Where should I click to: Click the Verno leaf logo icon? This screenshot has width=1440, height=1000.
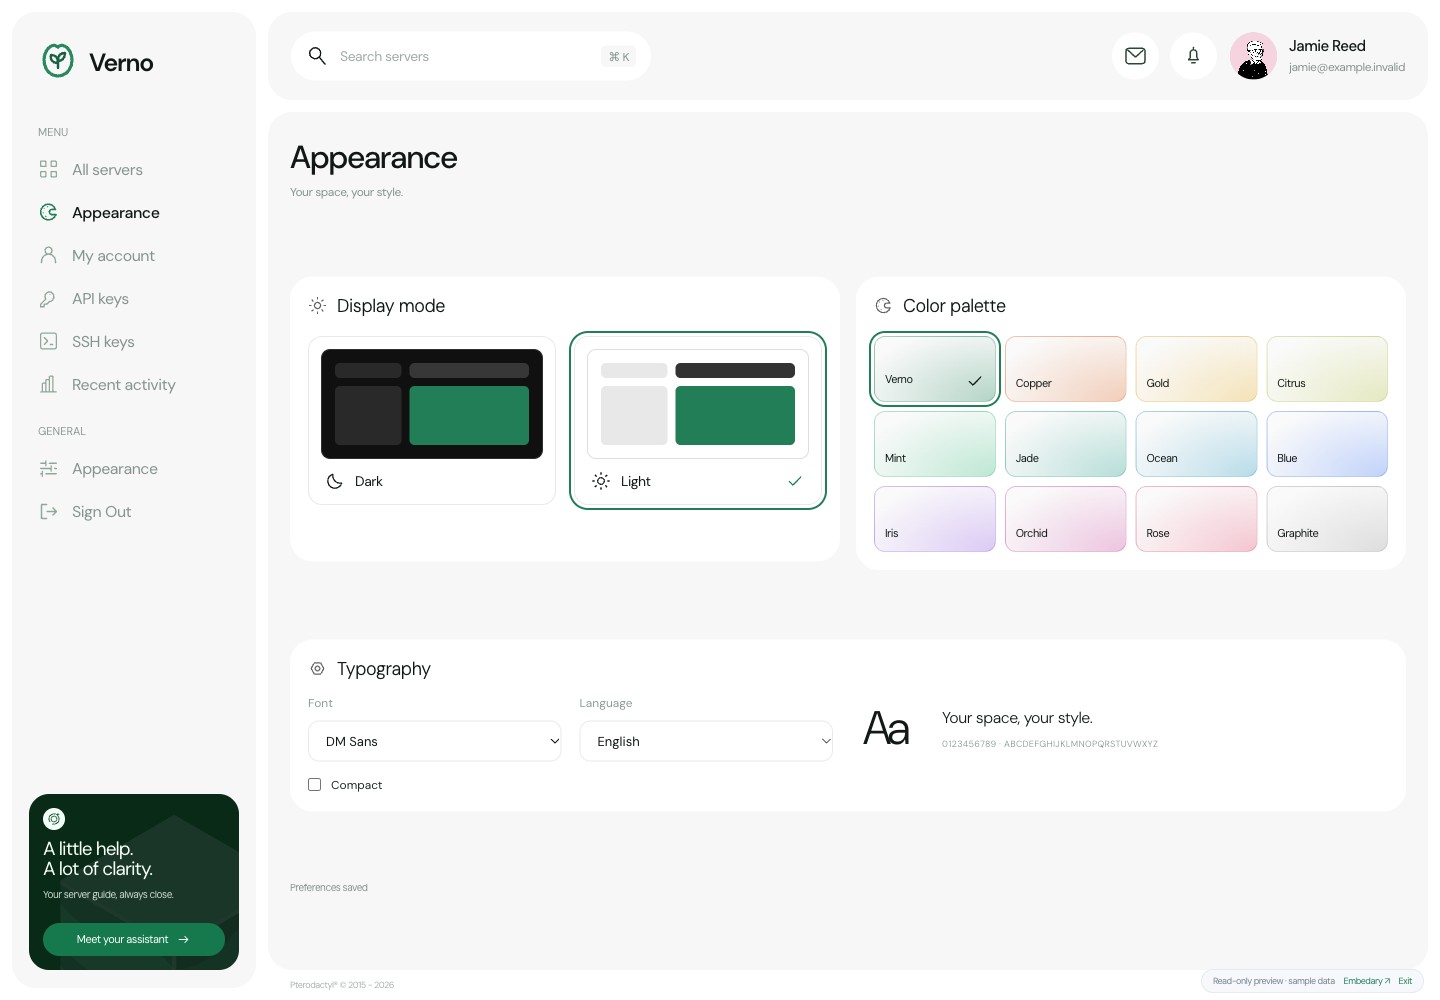coord(58,61)
